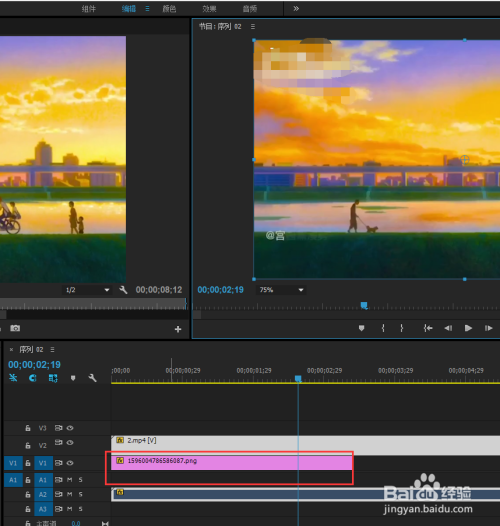The image size is (500, 526).
Task: Switch to the 组件 workspace tab
Action: pos(89,9)
